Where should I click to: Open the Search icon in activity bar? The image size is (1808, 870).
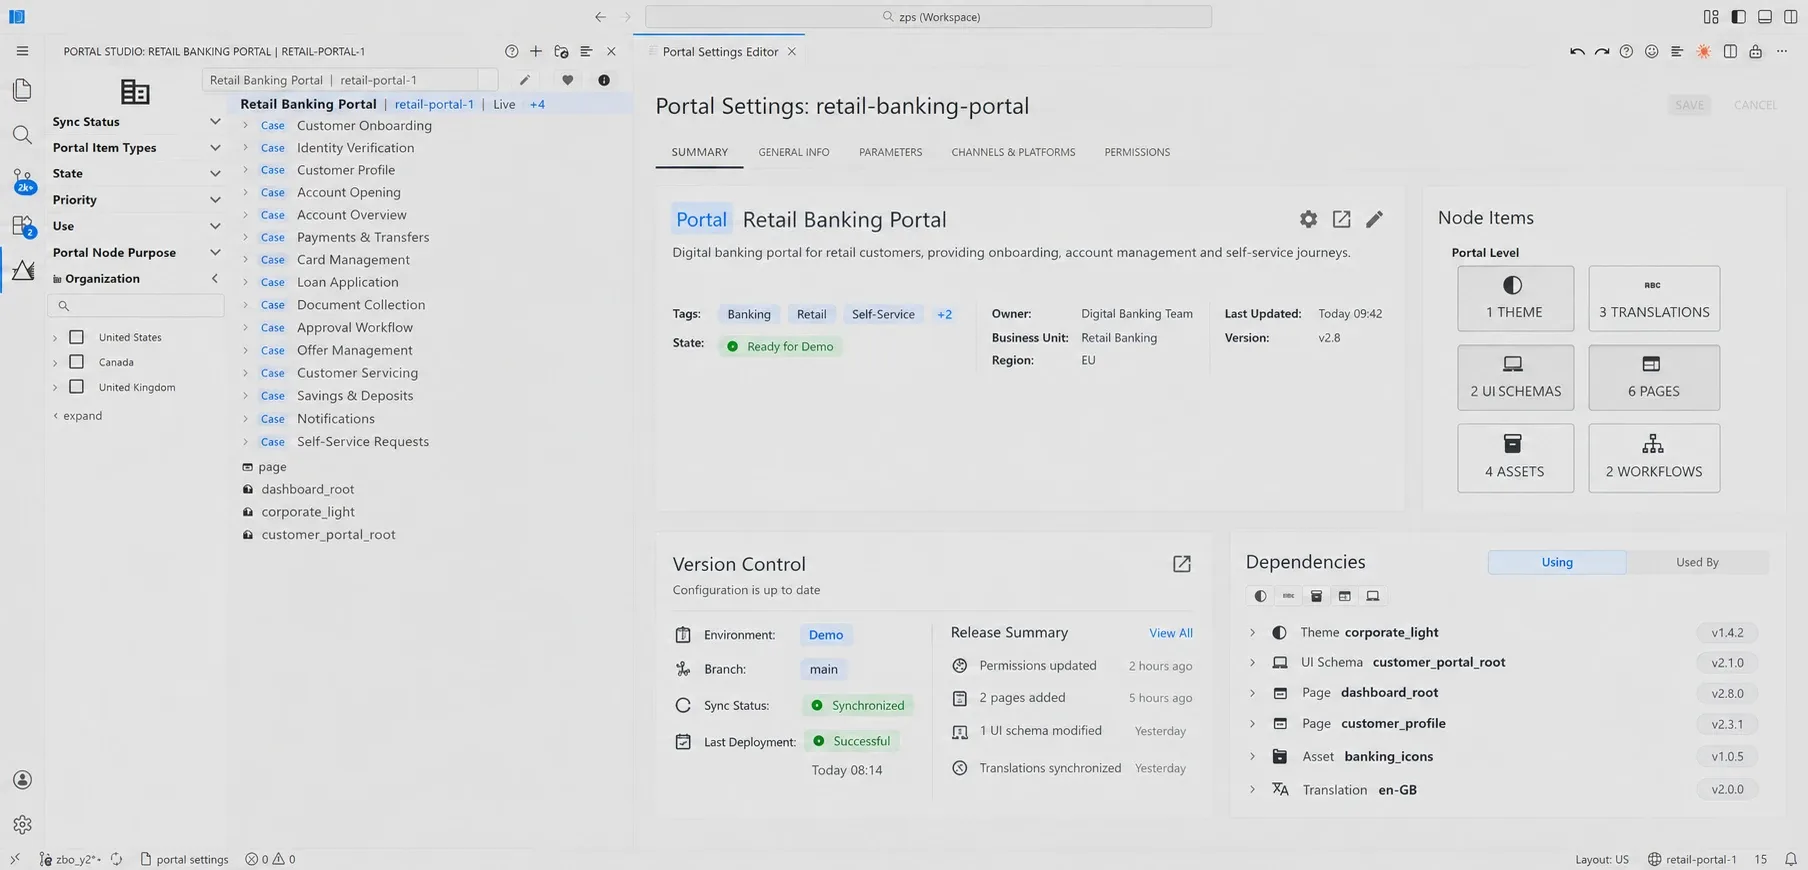22,135
